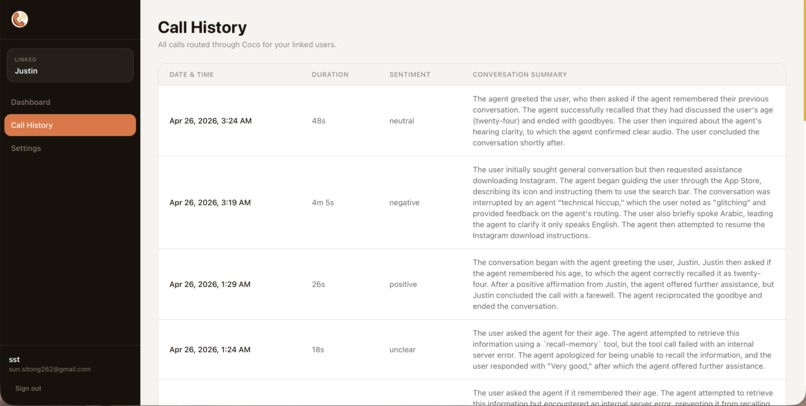Screen dimensions: 806x406
Task: Click the 48s duration value
Action: click(x=318, y=121)
